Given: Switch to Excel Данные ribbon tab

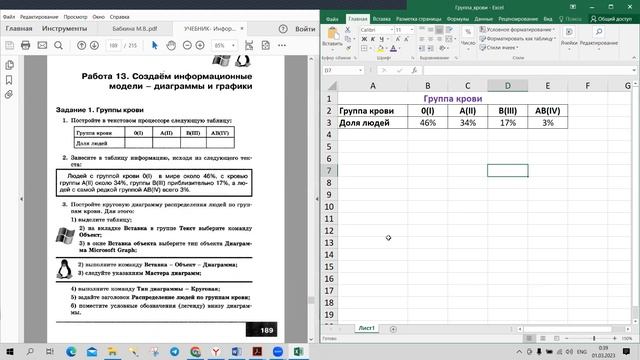Looking at the screenshot, I should pyautogui.click(x=483, y=19).
